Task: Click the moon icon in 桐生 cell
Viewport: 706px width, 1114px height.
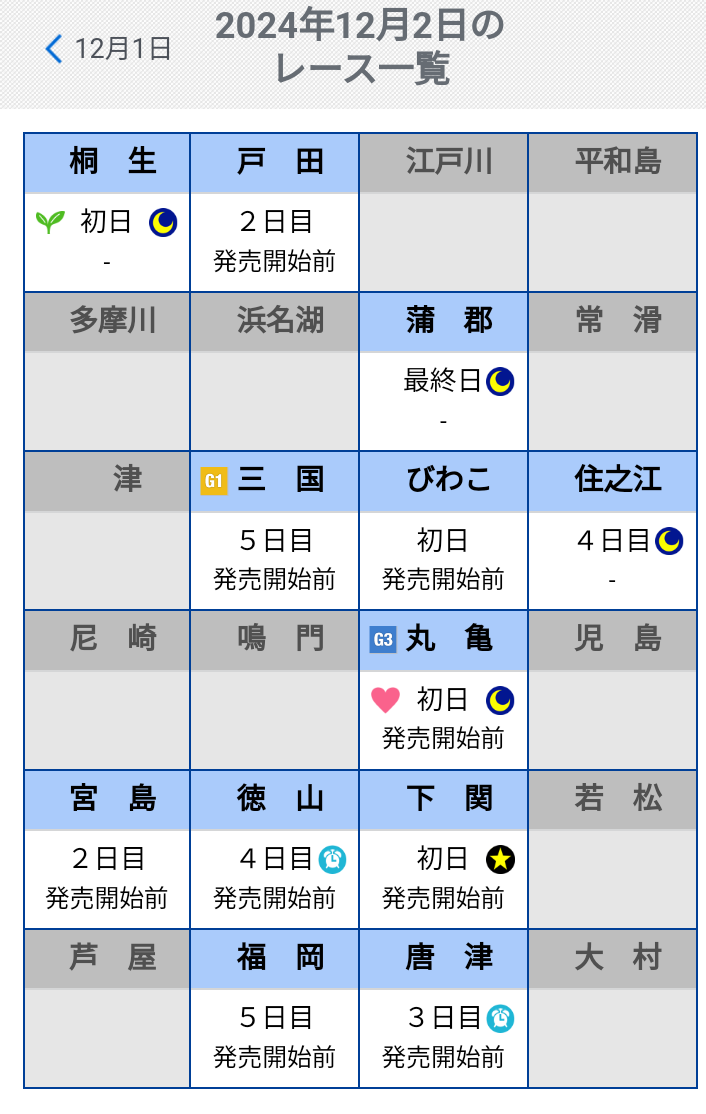Action: [x=163, y=222]
